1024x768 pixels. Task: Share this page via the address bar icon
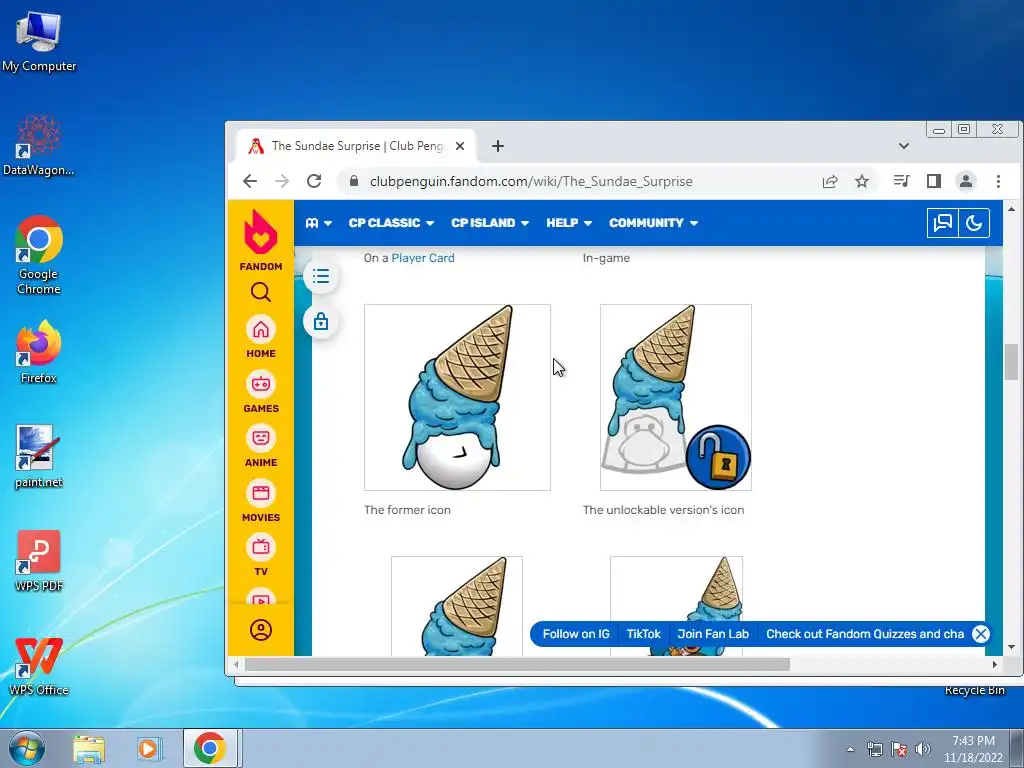[829, 181]
